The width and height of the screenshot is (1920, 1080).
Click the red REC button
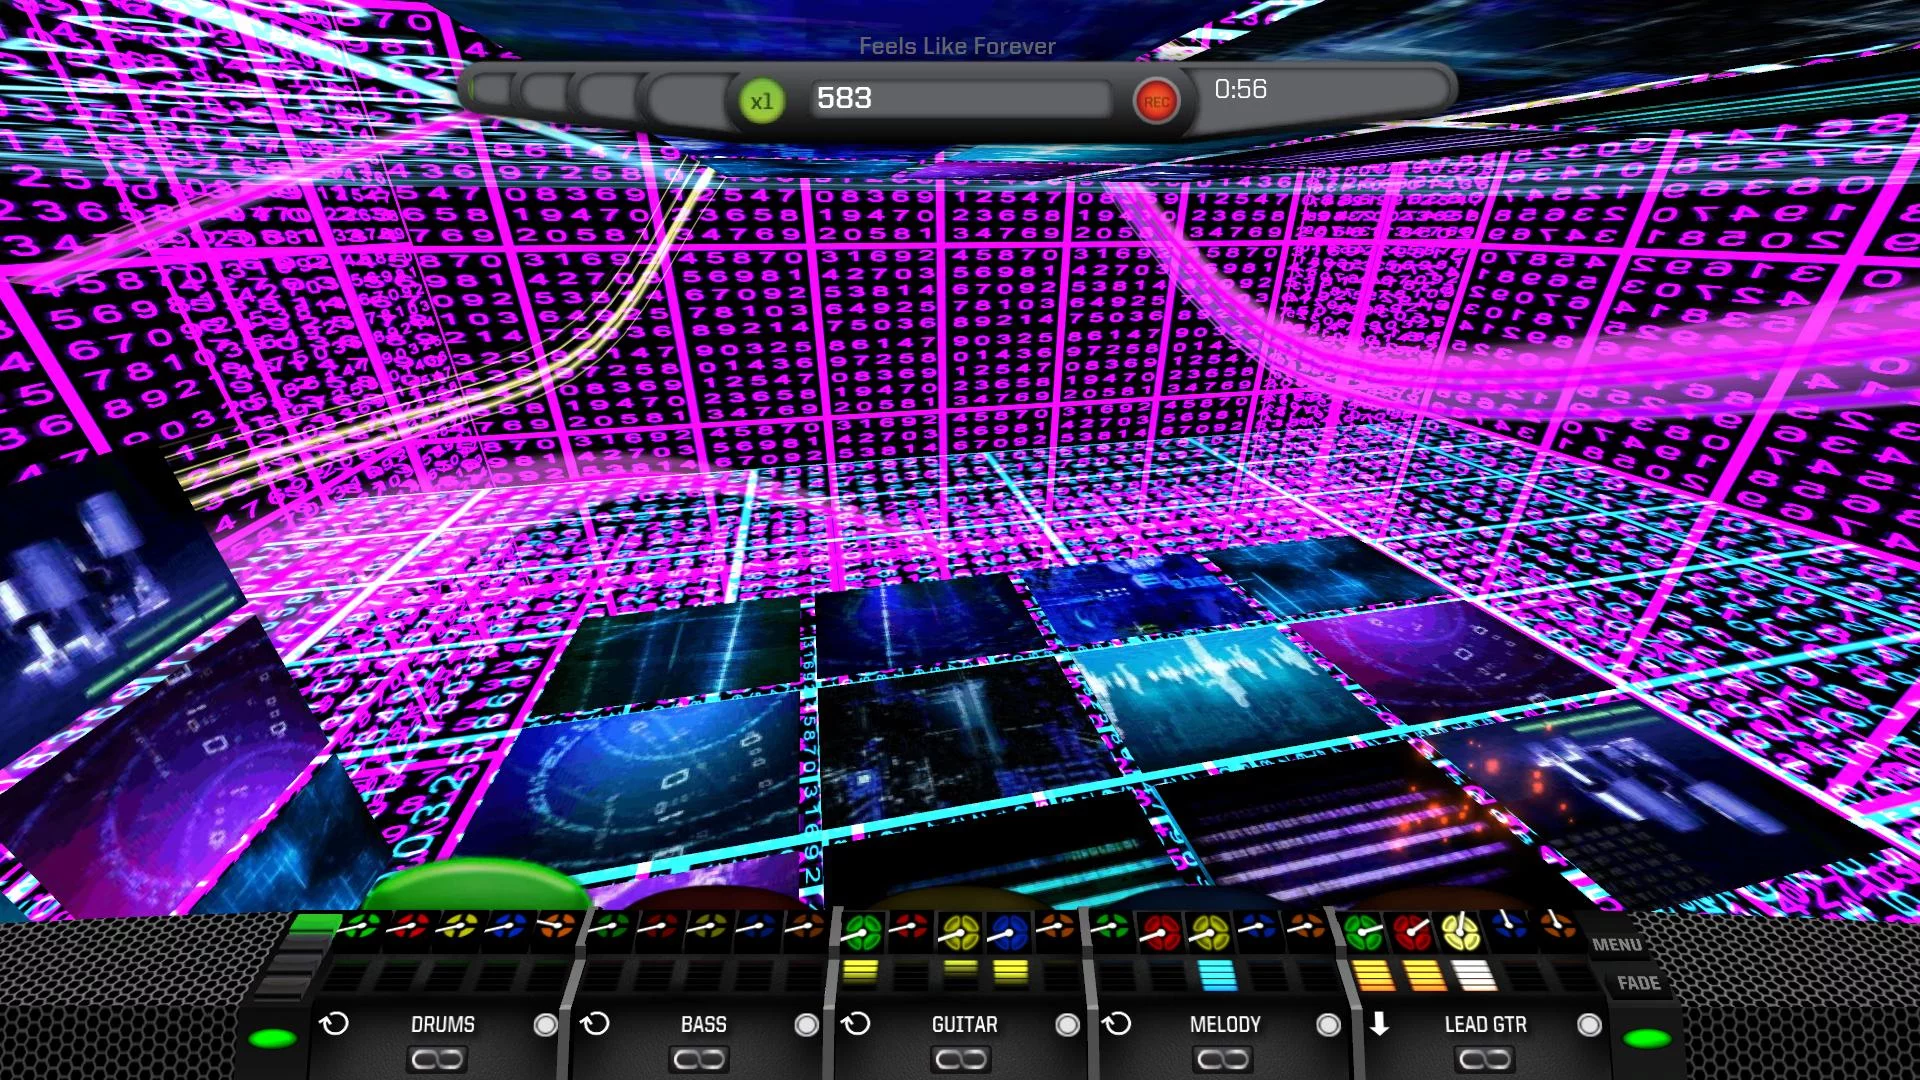[1156, 101]
